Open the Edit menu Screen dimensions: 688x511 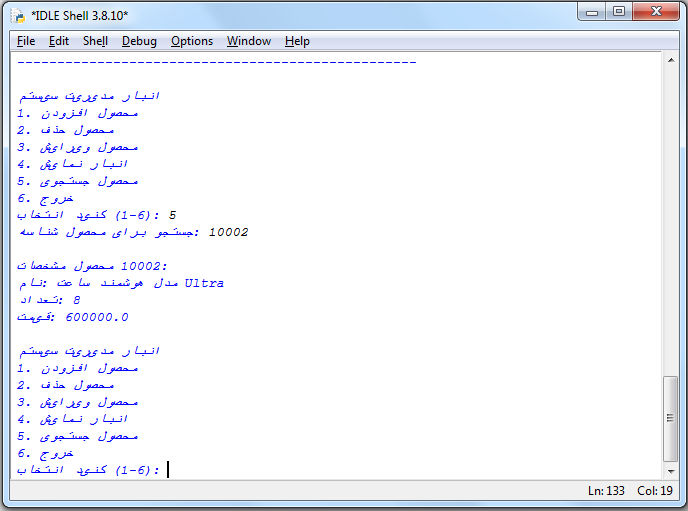coord(59,41)
